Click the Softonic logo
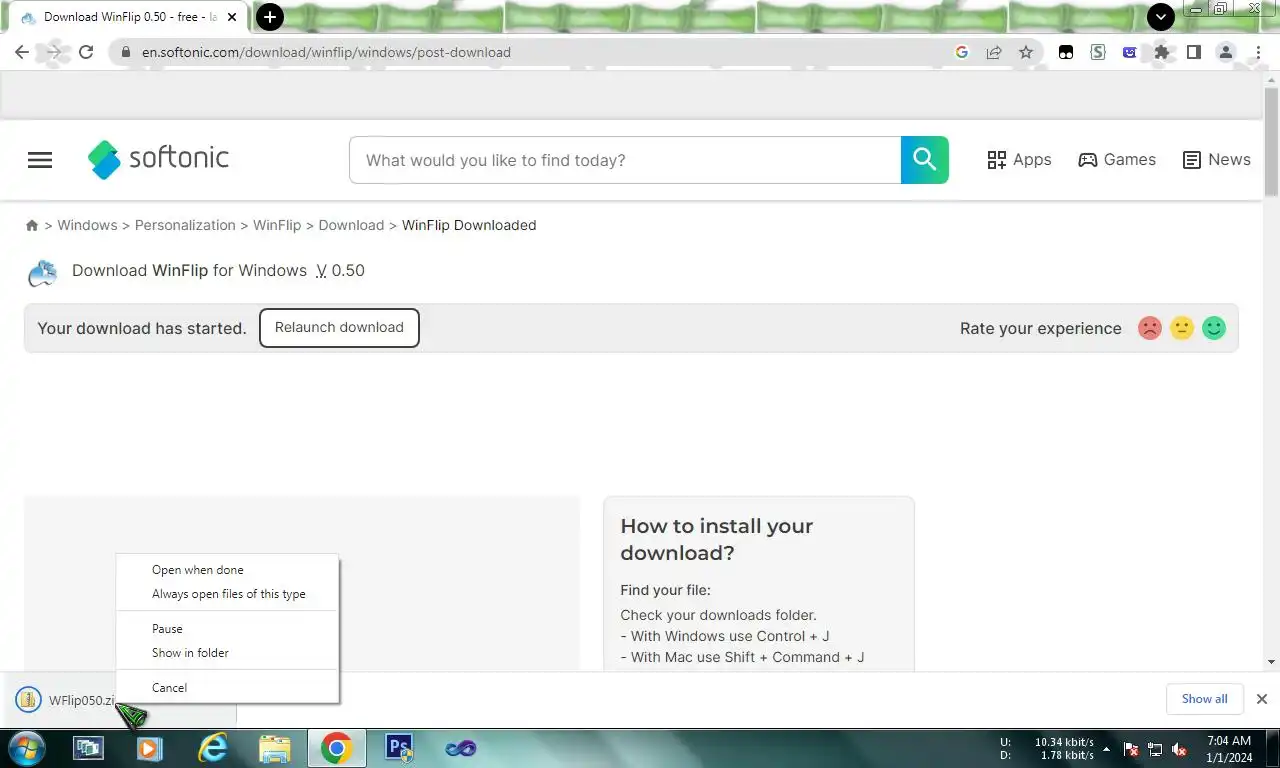The image size is (1280, 768). 158,159
